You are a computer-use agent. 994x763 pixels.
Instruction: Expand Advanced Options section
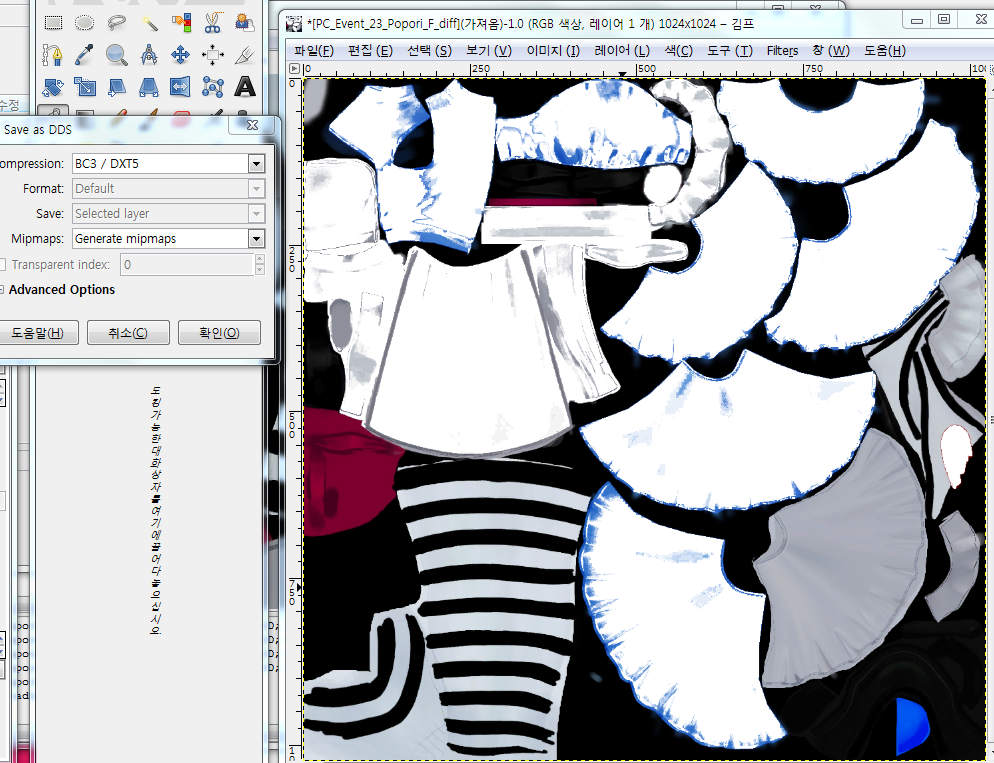point(60,290)
